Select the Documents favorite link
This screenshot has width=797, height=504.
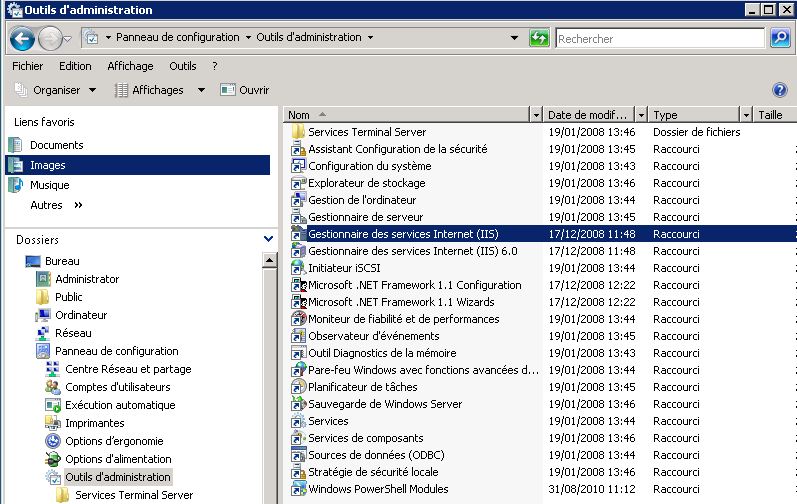point(56,145)
